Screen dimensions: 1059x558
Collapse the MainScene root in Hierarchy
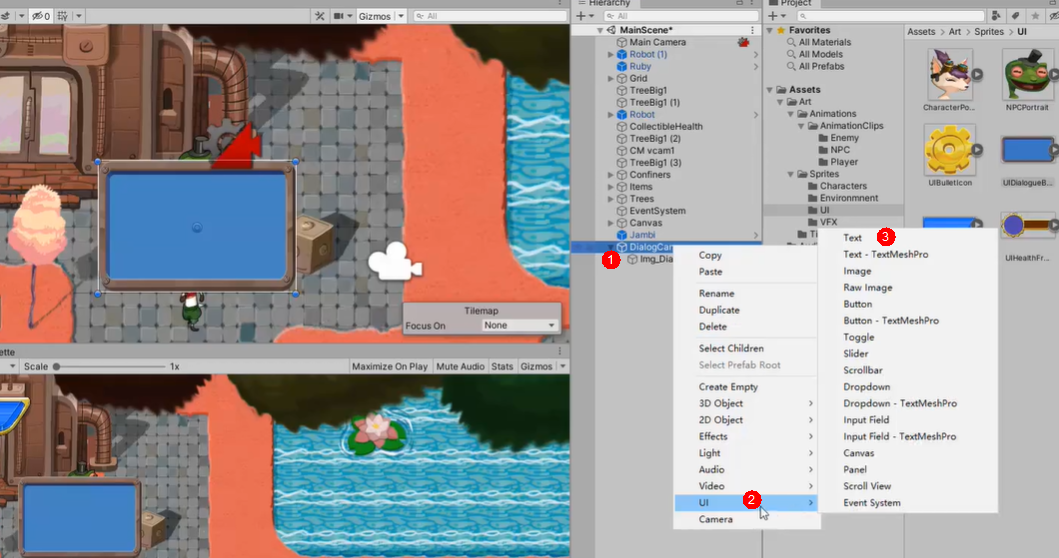coord(600,30)
